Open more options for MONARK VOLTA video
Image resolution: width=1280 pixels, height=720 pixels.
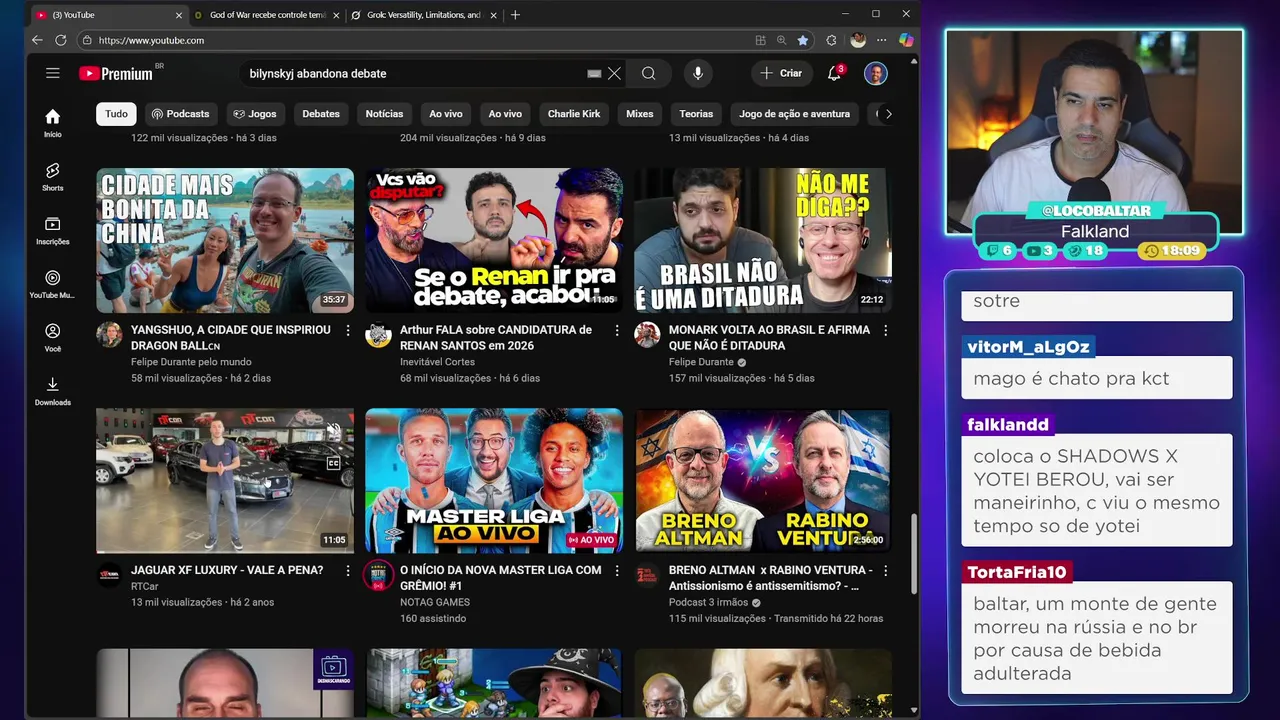885,330
